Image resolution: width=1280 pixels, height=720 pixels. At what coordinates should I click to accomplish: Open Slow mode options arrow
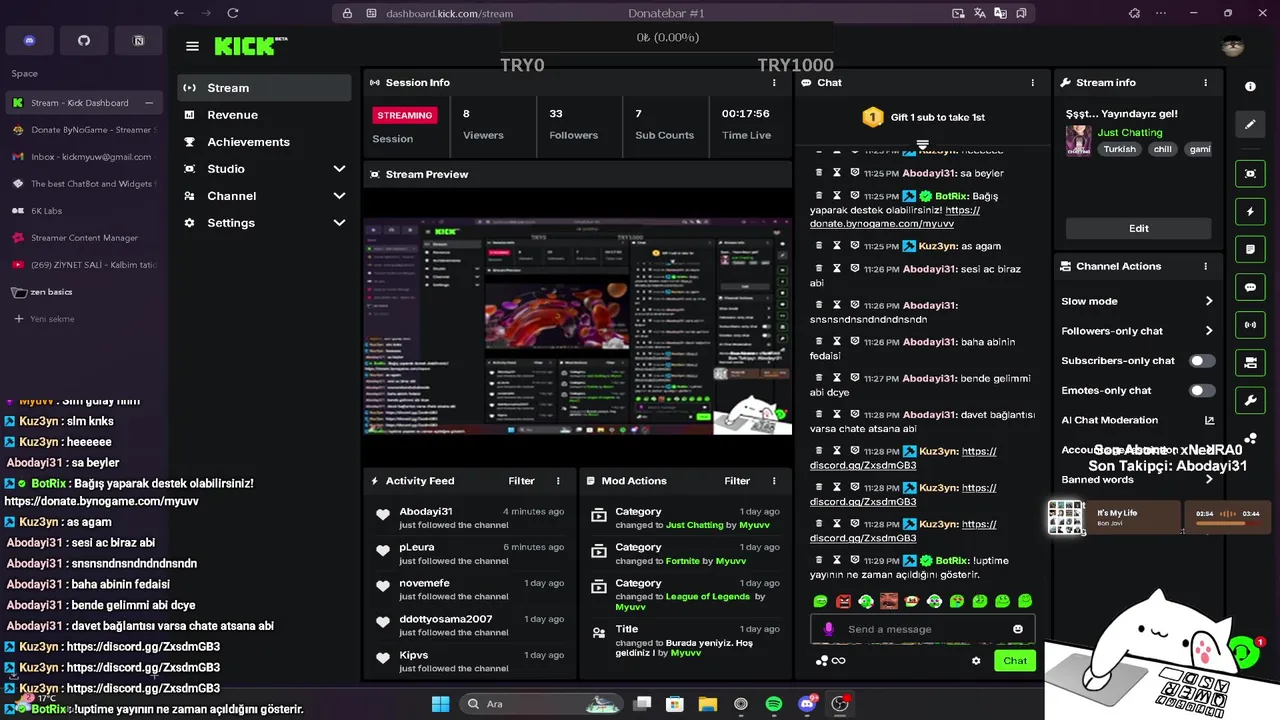pos(1209,301)
